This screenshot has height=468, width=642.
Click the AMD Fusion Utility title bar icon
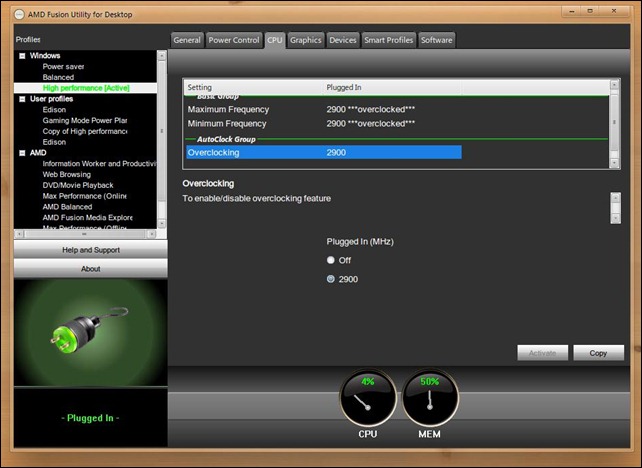point(19,14)
